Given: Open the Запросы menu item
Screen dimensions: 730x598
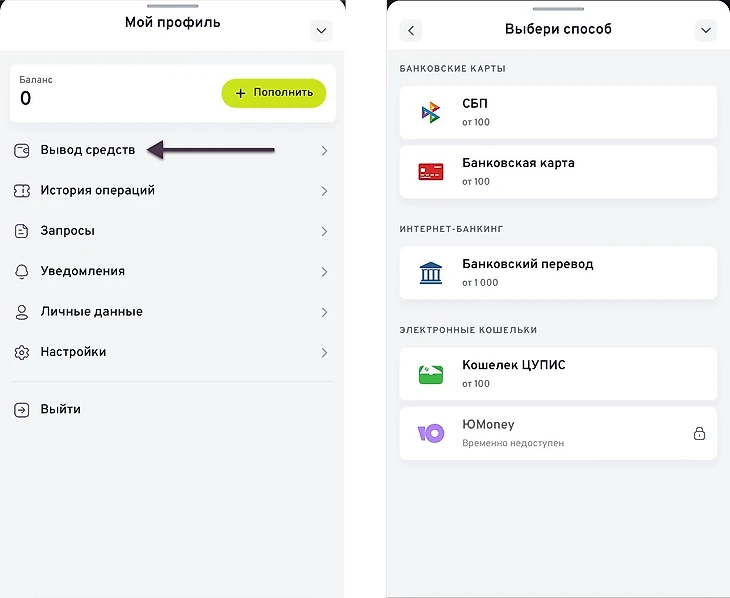Looking at the screenshot, I should [68, 231].
